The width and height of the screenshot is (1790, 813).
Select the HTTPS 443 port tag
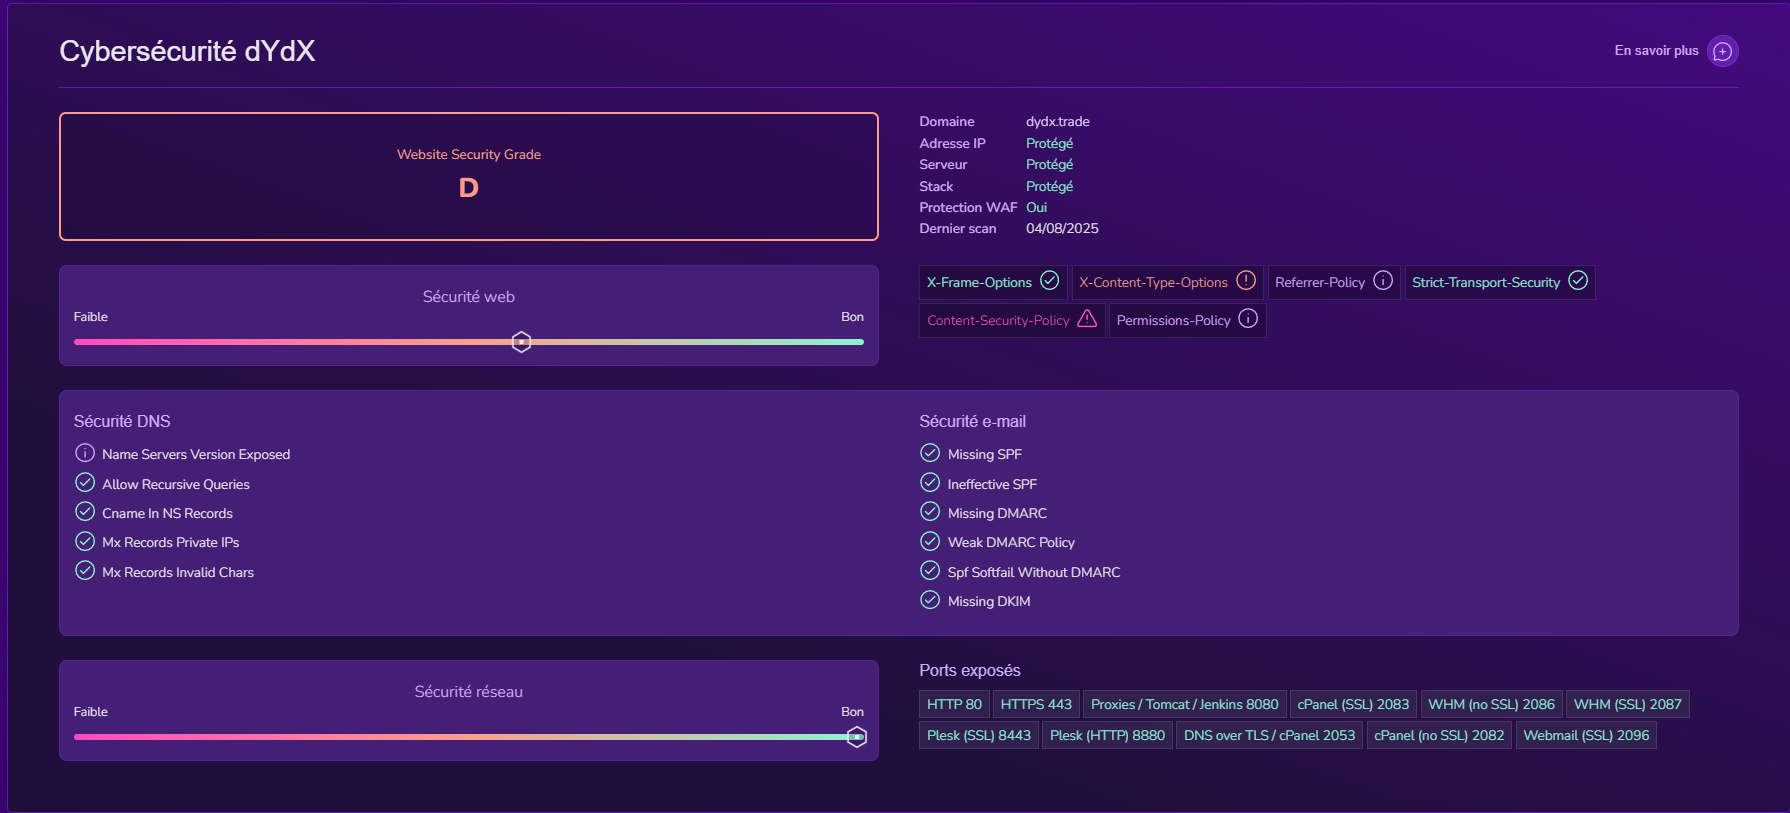tap(1035, 704)
